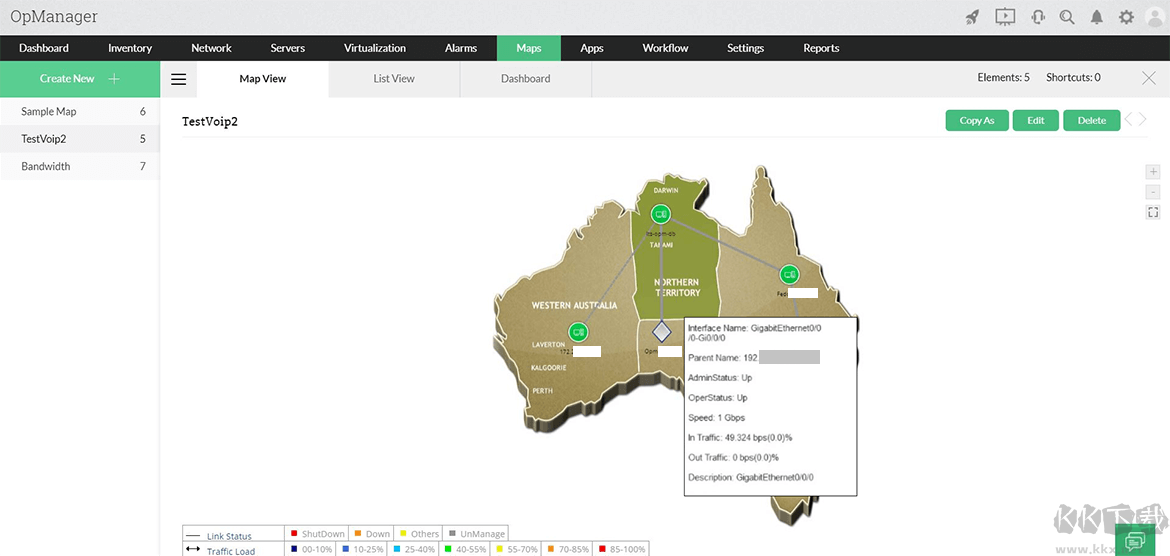This screenshot has height=556, width=1170.
Task: Open the Servers menu
Action: coord(287,48)
